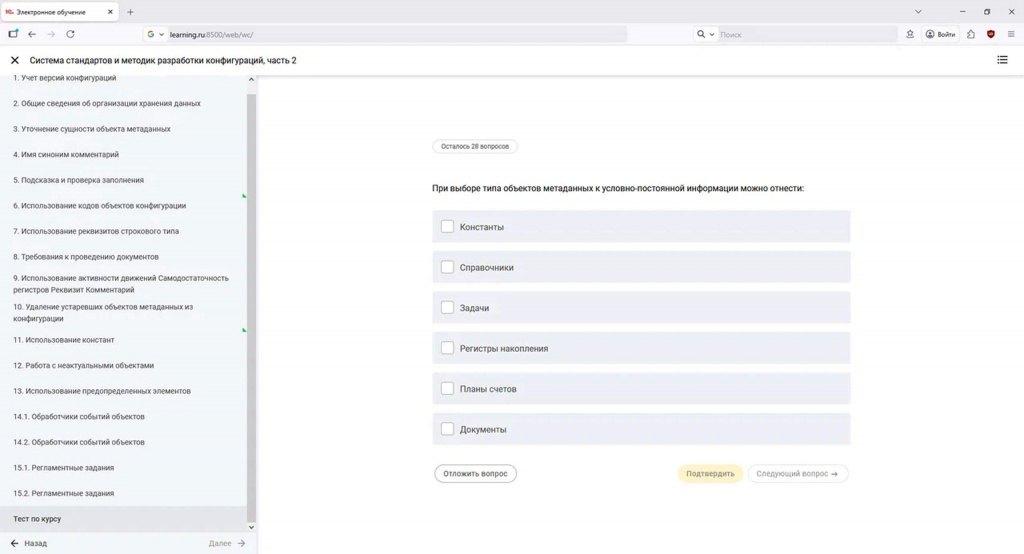Check the Константы checkbox

[x=447, y=227]
